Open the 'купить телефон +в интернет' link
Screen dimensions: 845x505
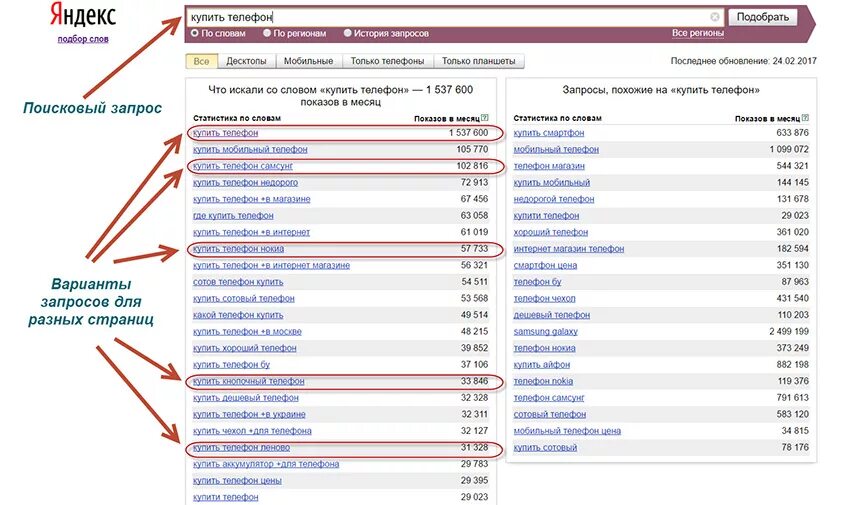coord(251,232)
